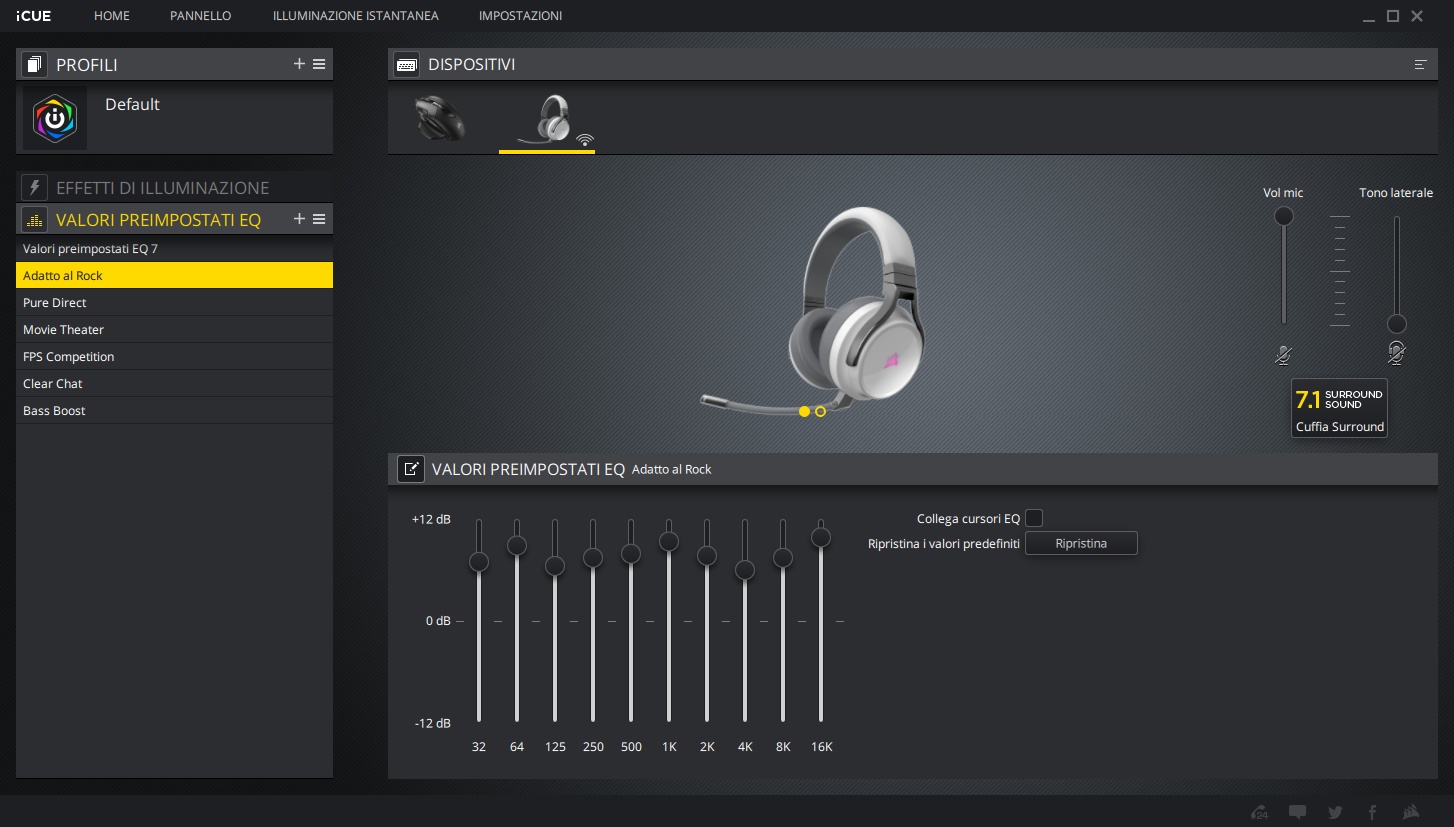Click the 500 Hz EQ slider knob

click(631, 553)
